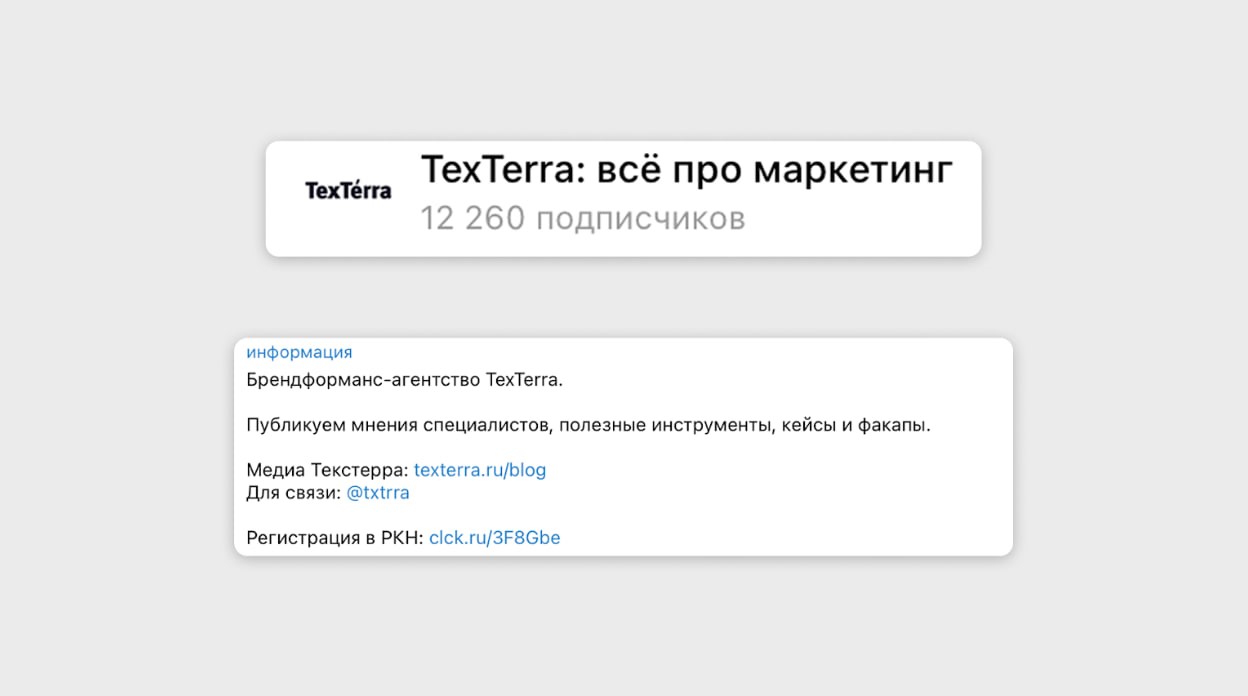Click the 'Регистрация в РКН:' label
Image resolution: width=1248 pixels, height=696 pixels.
click(x=335, y=538)
